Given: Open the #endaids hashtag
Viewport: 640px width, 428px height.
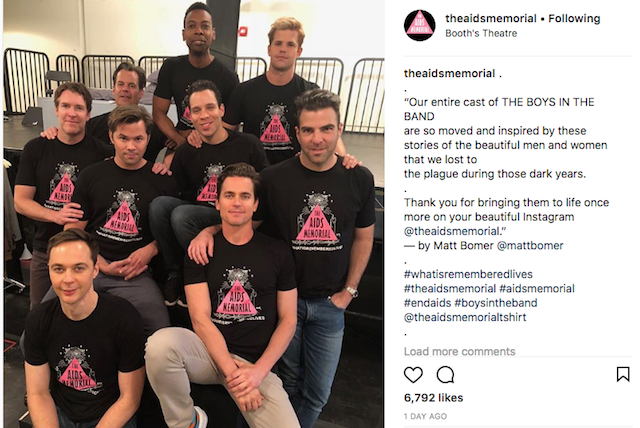Looking at the screenshot, I should pyautogui.click(x=427, y=303).
